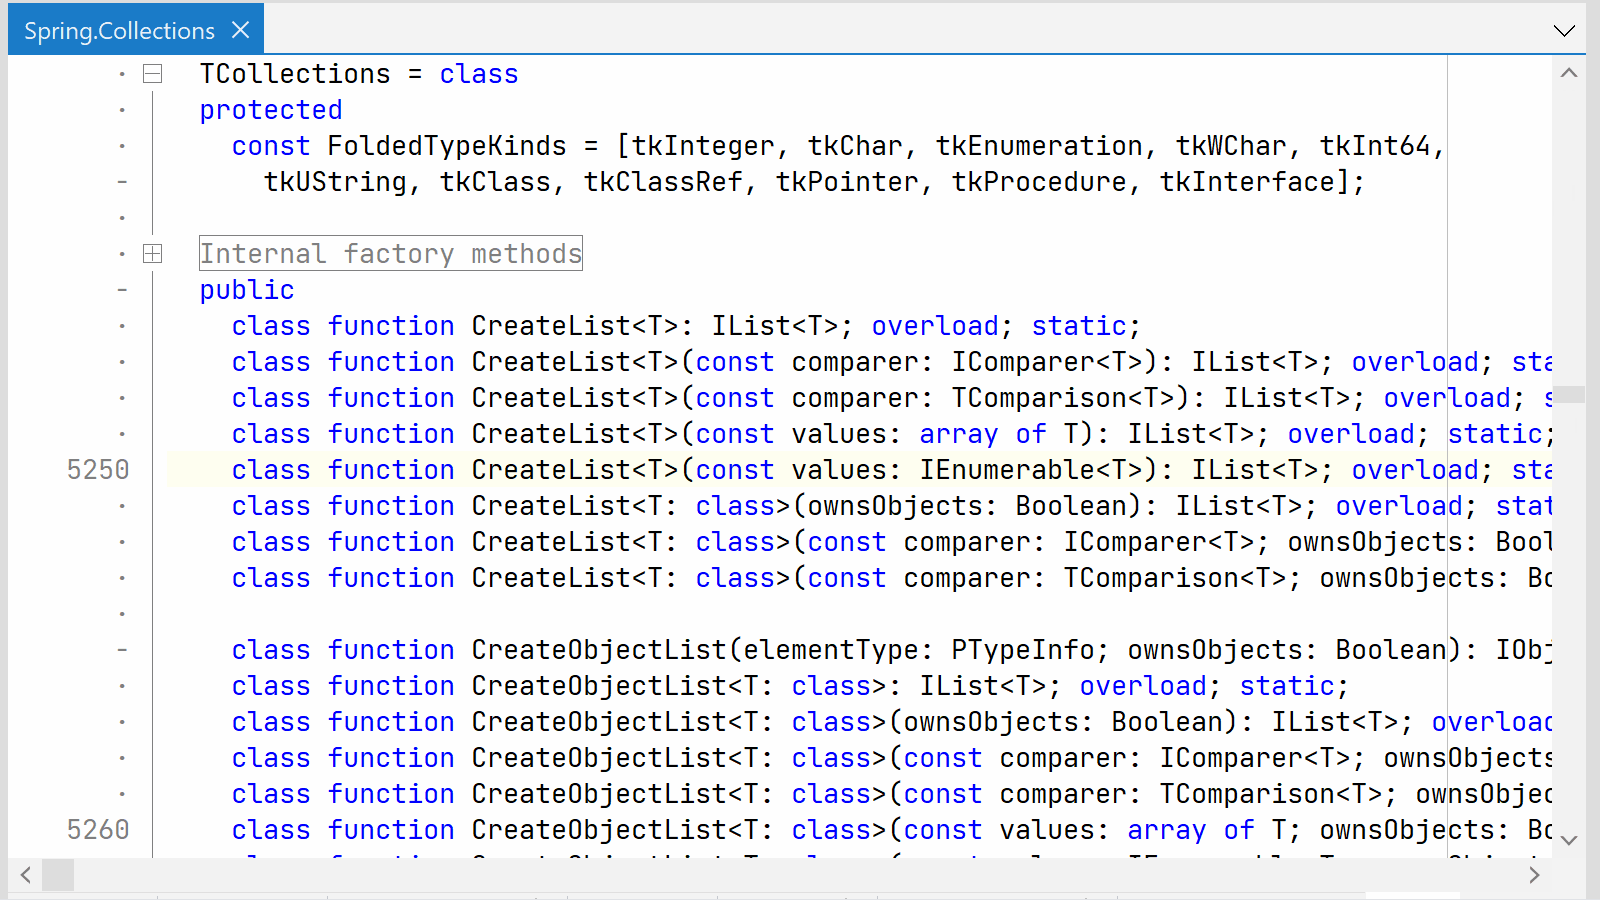Click the 'public' keyword
Viewport: 1600px width, 900px height.
pos(247,290)
